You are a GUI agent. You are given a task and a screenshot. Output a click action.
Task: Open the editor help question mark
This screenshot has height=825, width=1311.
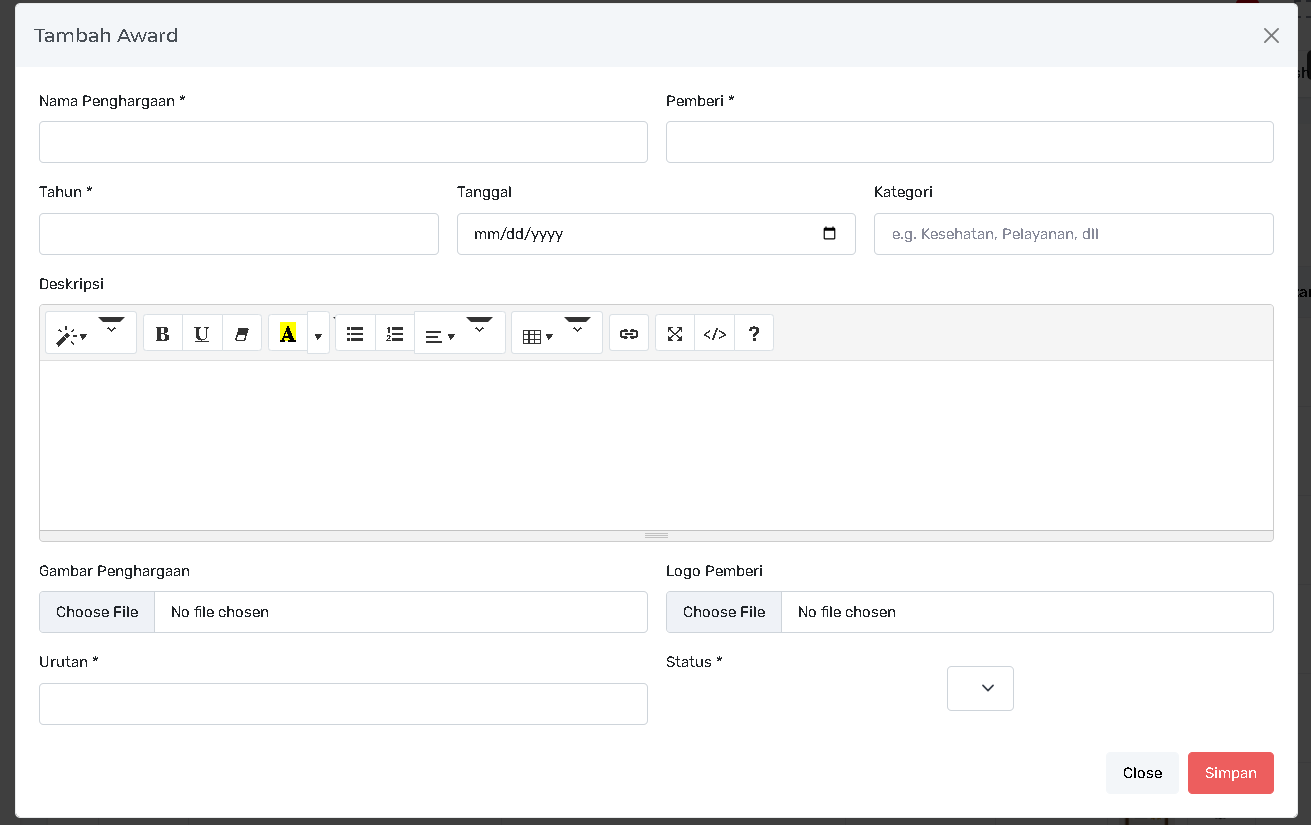[x=754, y=334]
